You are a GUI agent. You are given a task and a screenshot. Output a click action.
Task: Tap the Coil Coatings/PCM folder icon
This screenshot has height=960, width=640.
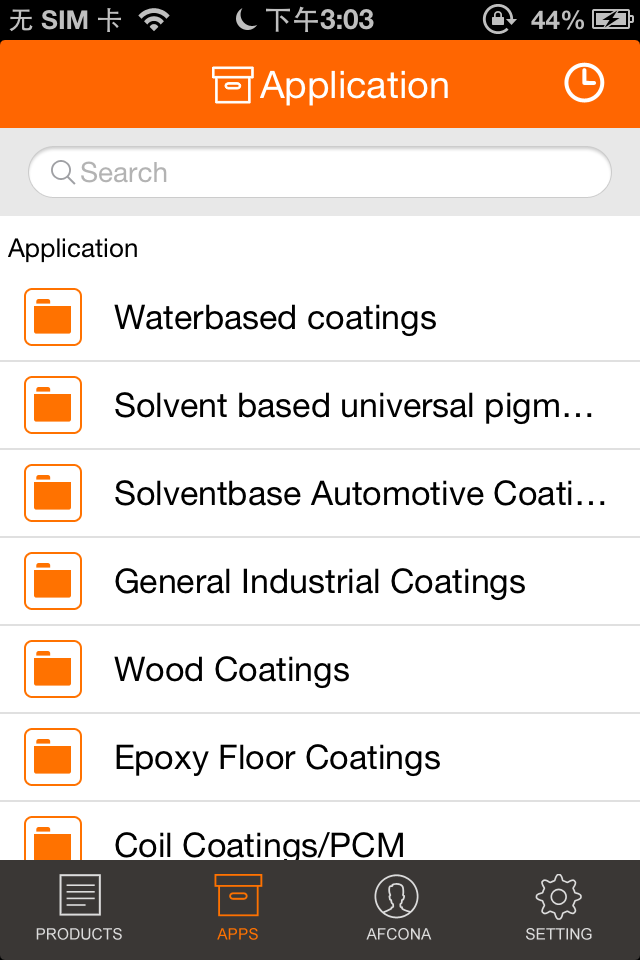pyautogui.click(x=53, y=838)
